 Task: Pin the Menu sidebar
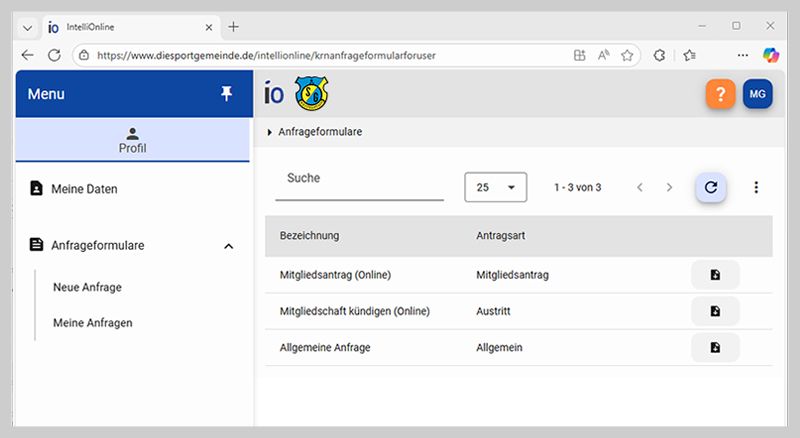pyautogui.click(x=226, y=93)
